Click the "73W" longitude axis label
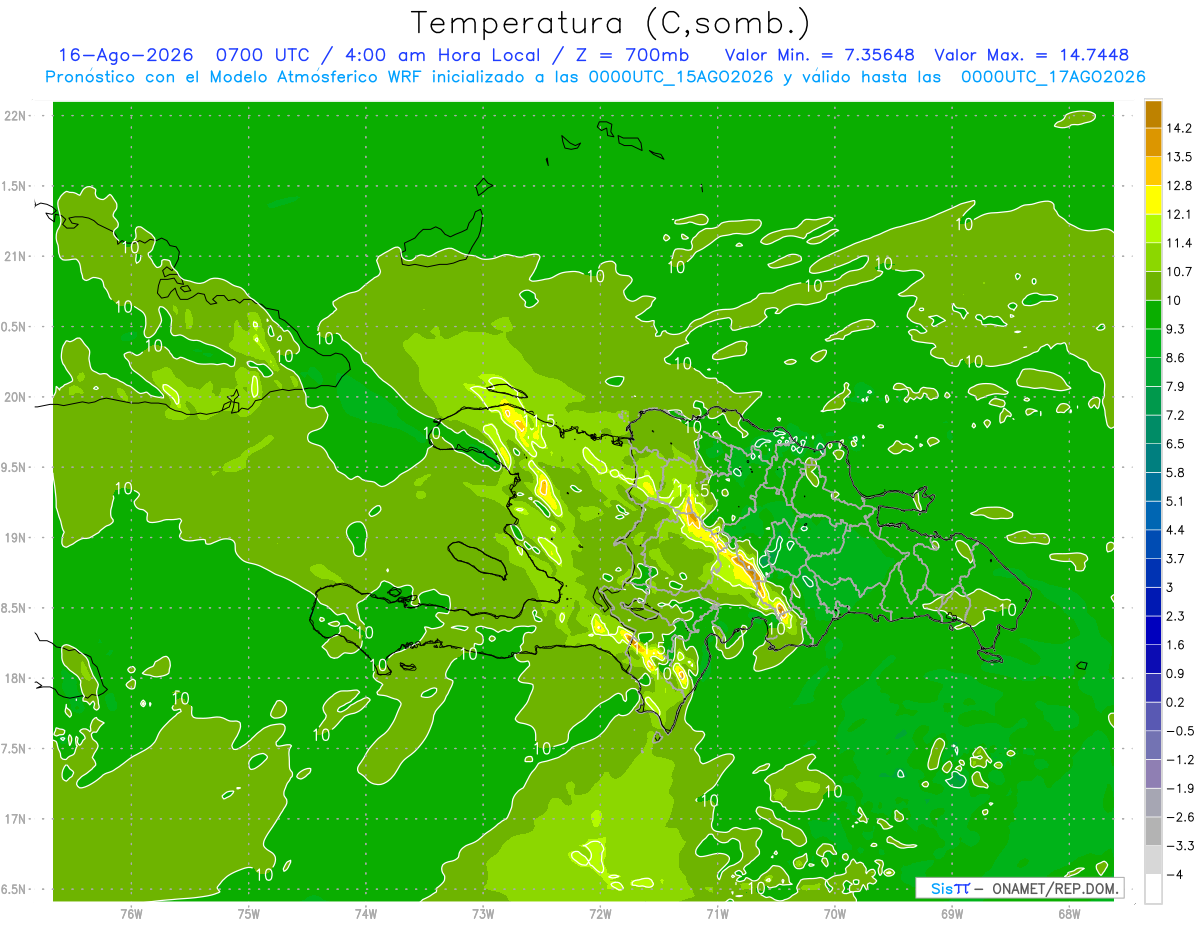 (x=483, y=913)
